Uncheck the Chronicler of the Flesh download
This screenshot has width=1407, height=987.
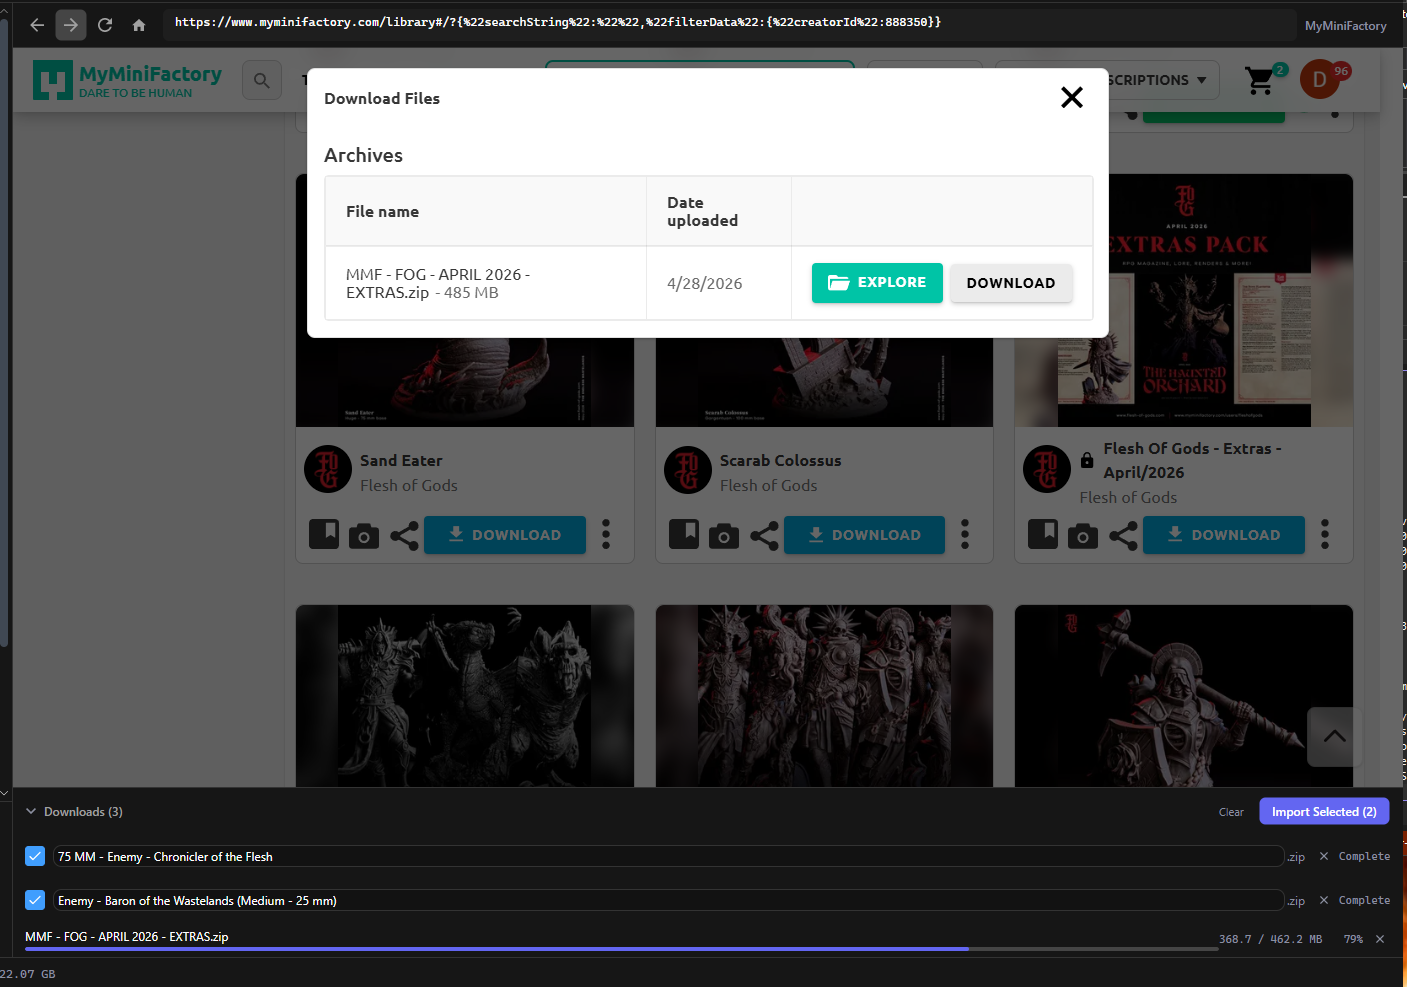pos(35,856)
